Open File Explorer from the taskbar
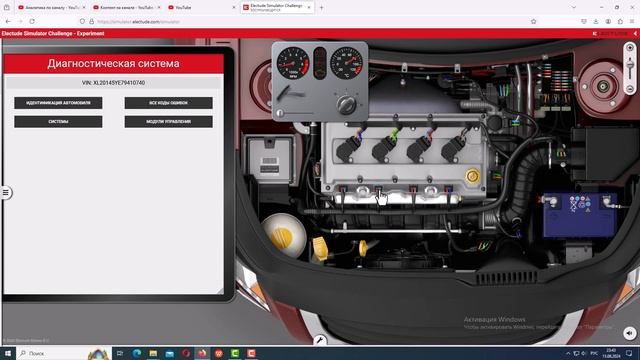Image resolution: width=640 pixels, height=360 pixels. click(x=153, y=353)
